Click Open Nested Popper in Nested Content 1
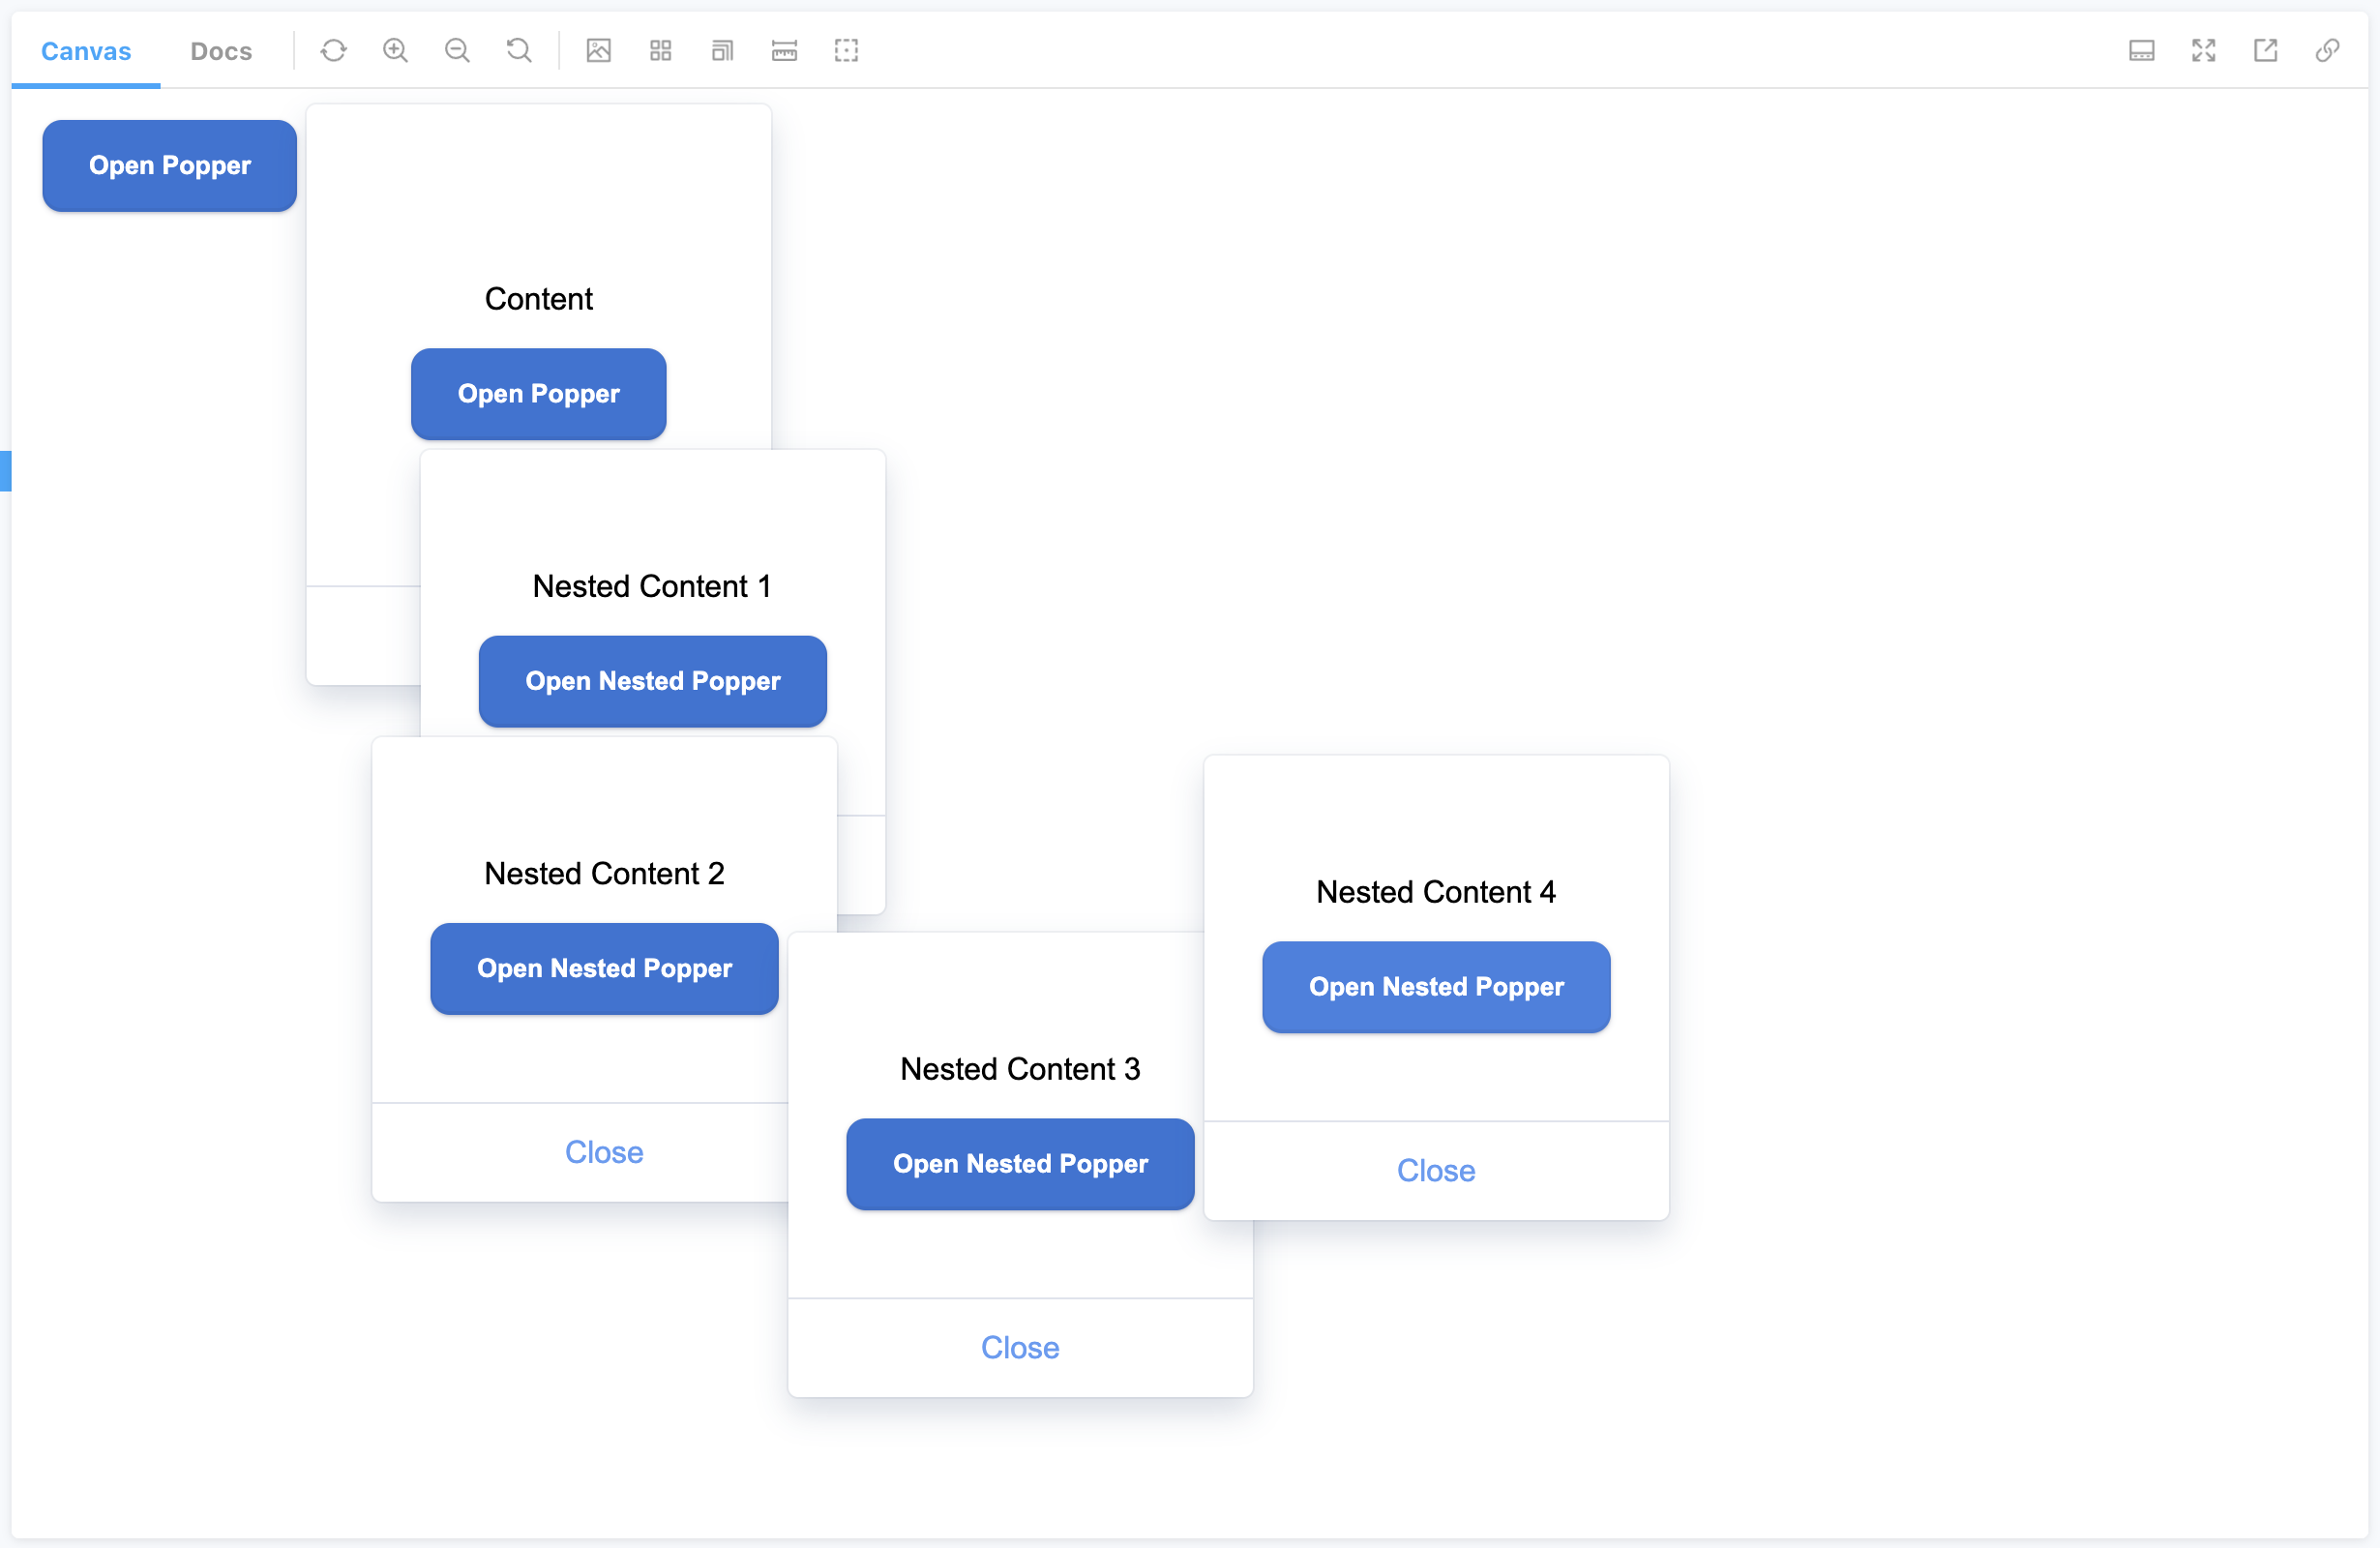This screenshot has width=2380, height=1548. point(652,680)
